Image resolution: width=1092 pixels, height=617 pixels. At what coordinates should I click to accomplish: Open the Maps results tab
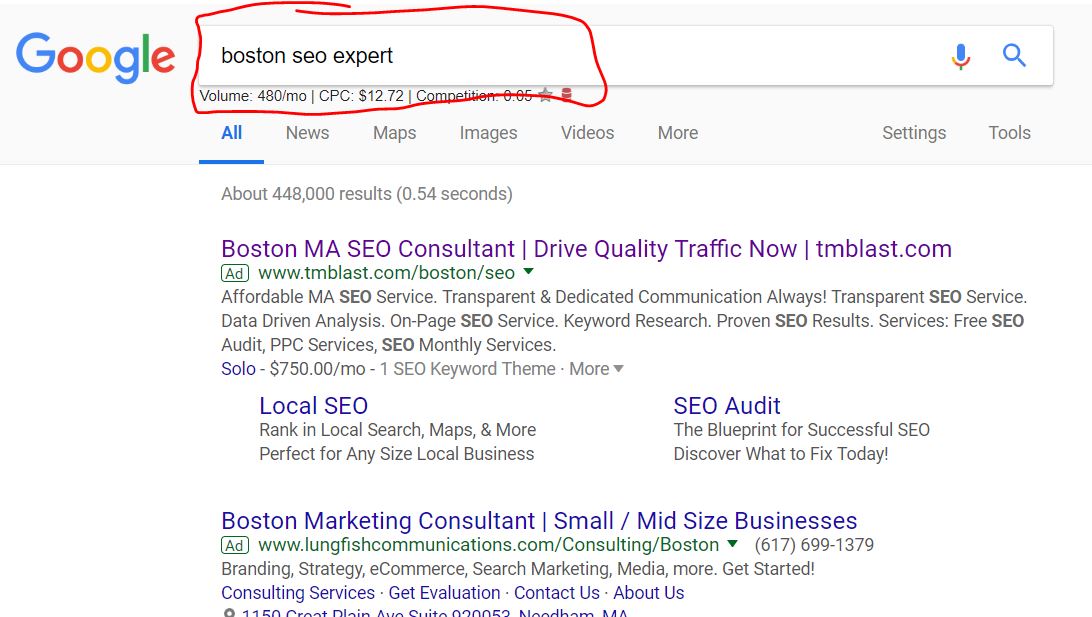coord(394,132)
